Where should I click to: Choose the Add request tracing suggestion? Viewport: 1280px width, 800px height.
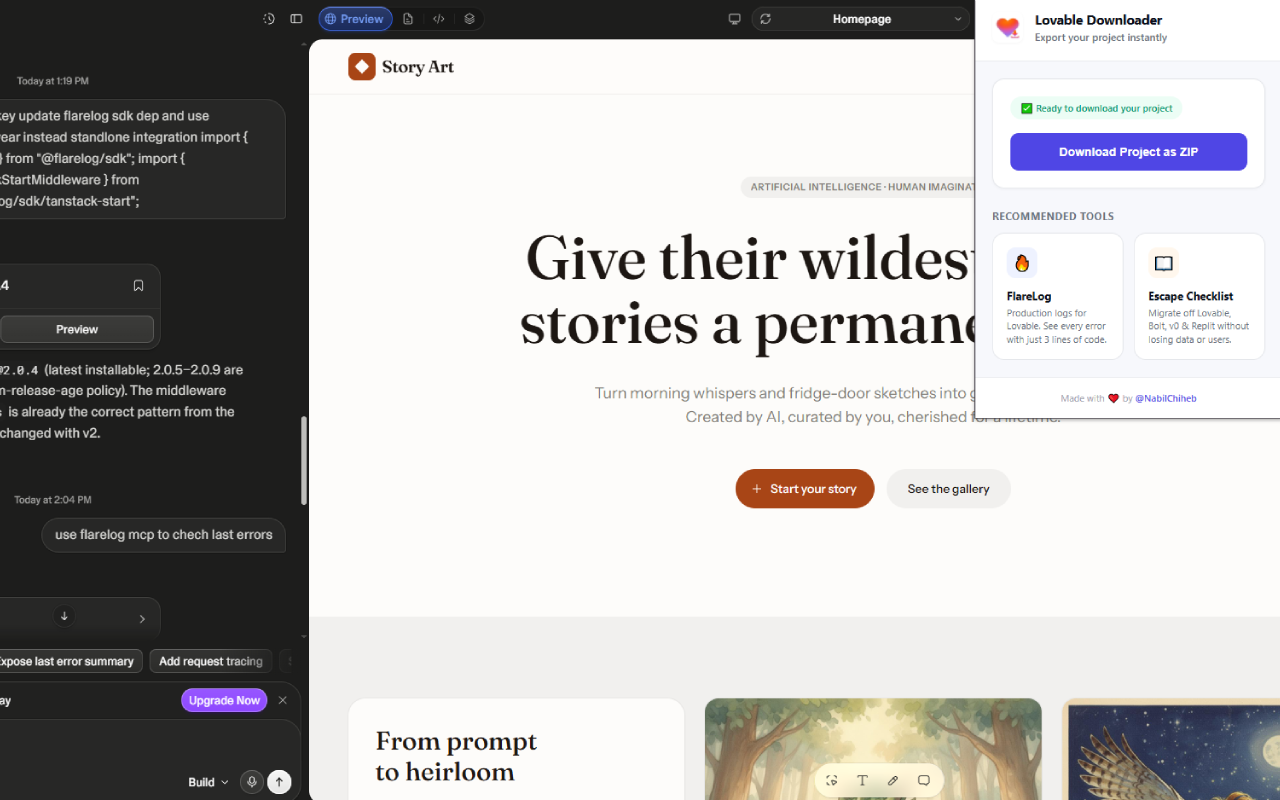[x=211, y=661]
